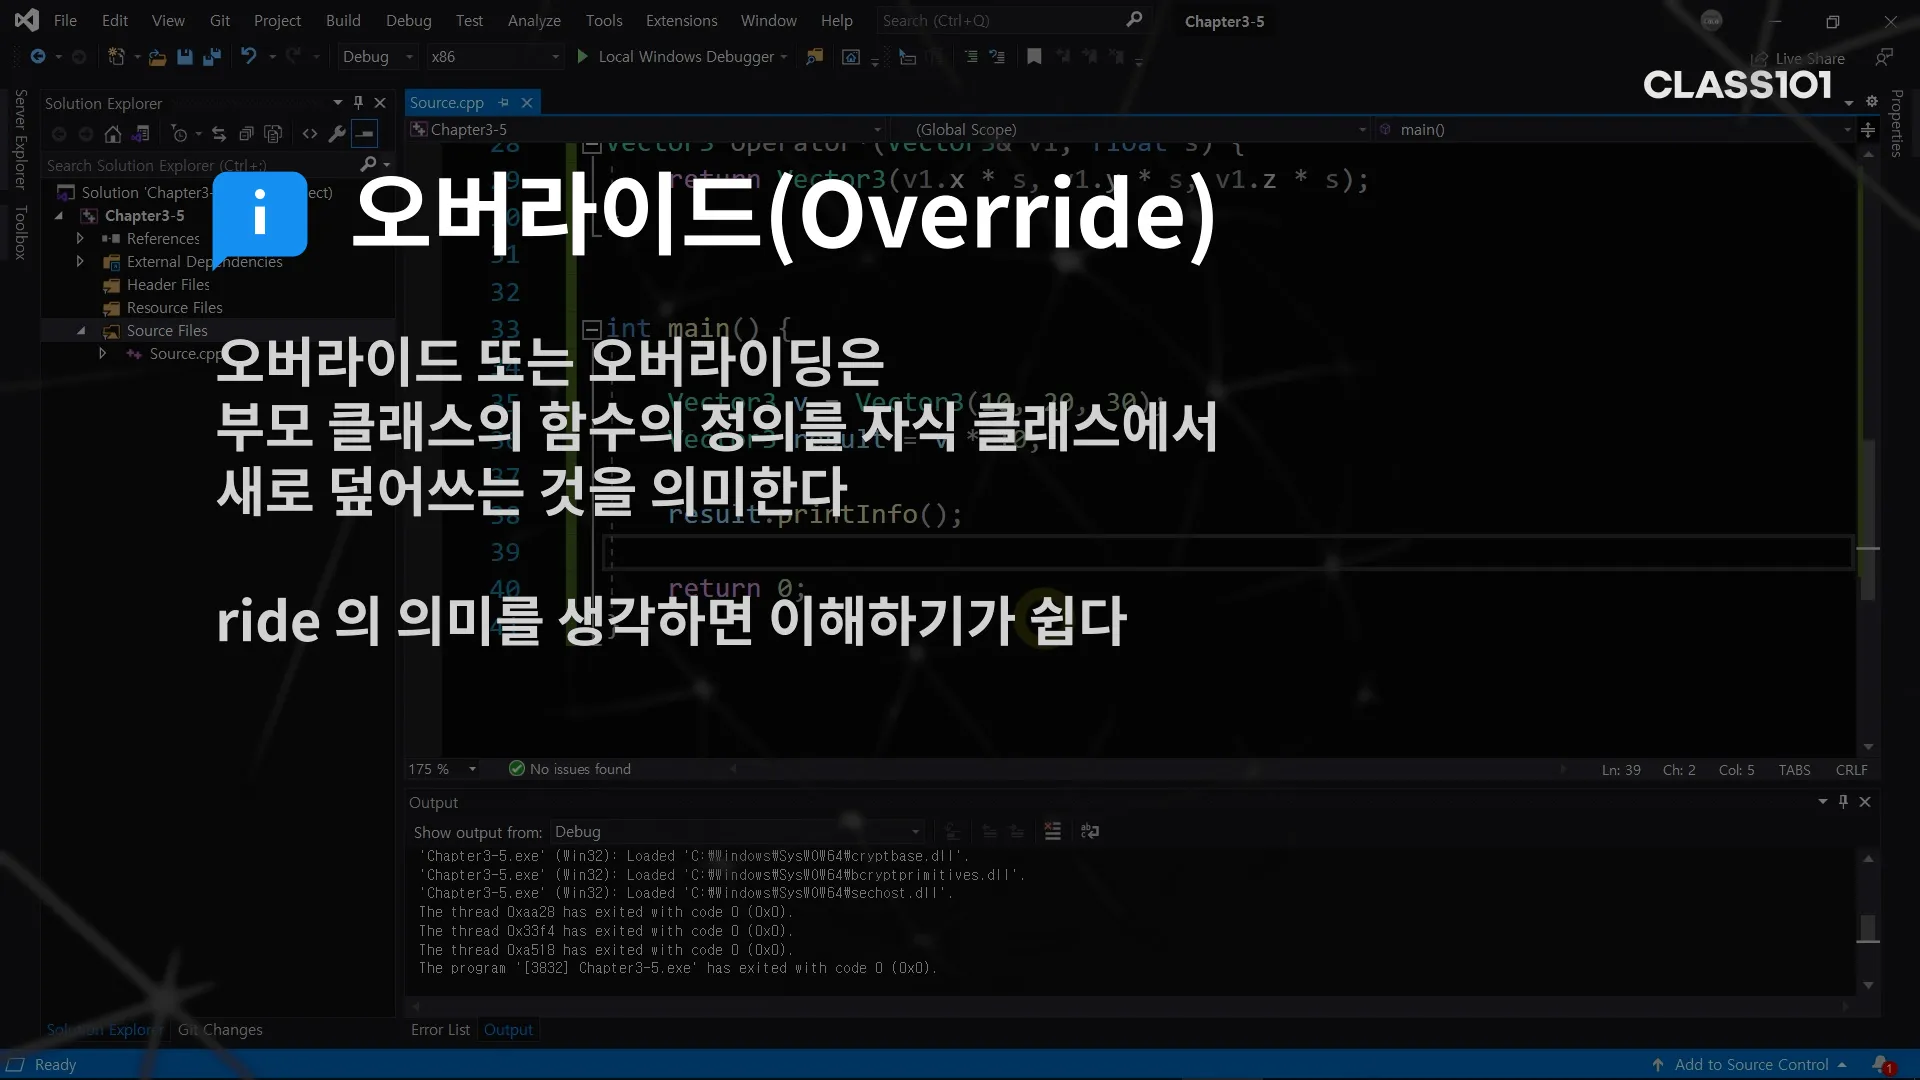
Task: Open file using the folder icon
Action: click(x=157, y=57)
